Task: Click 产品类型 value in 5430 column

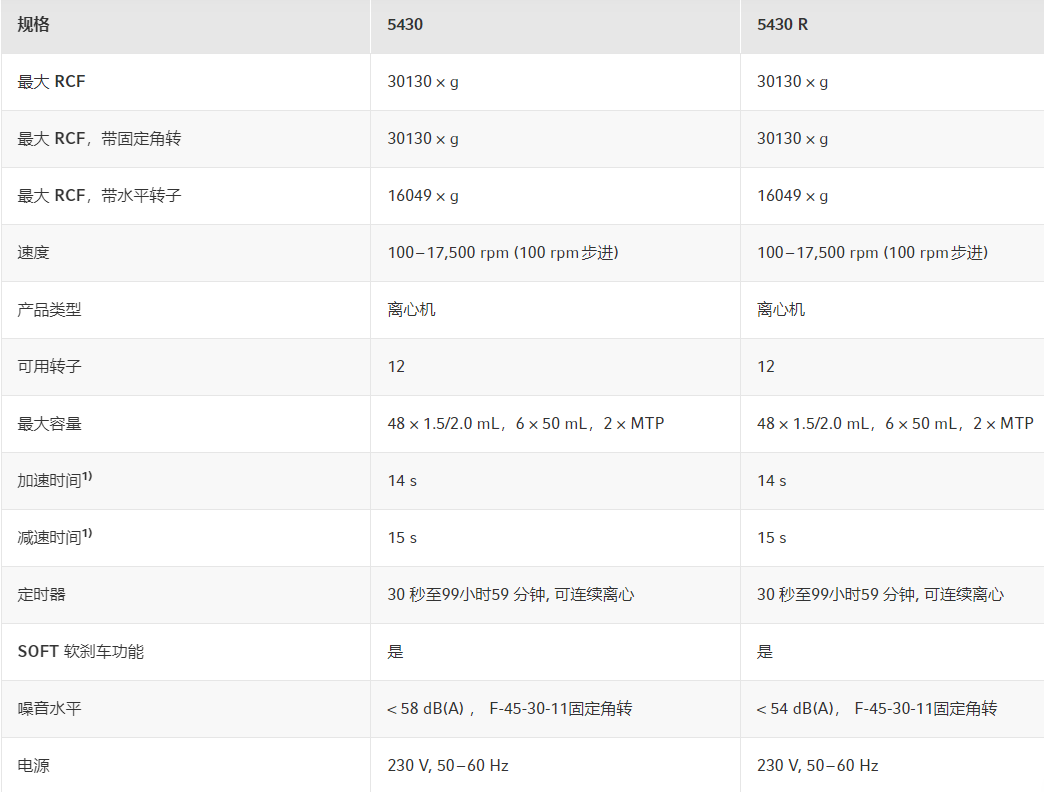Action: [411, 310]
